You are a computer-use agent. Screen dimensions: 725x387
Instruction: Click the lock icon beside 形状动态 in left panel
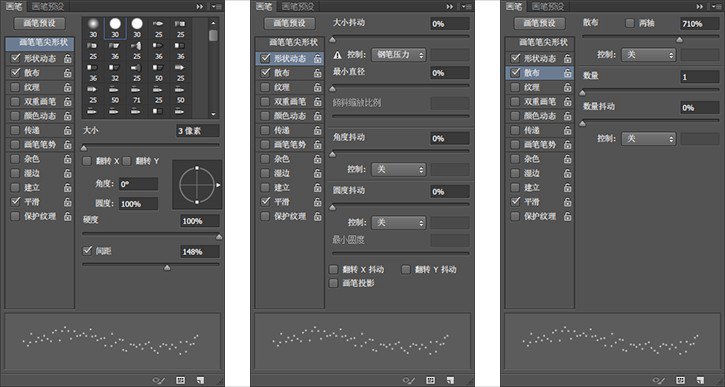pyautogui.click(x=68, y=59)
